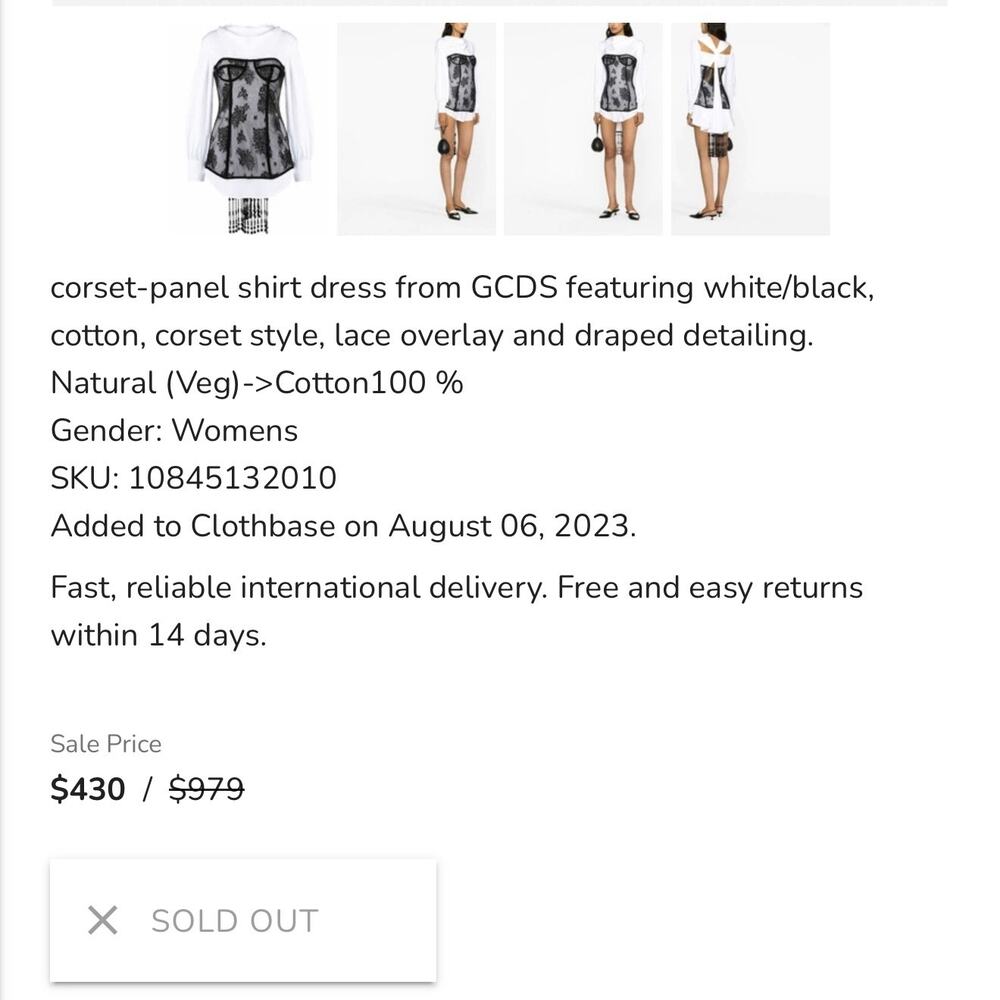The width and height of the screenshot is (1000, 1000).
Task: Open the flat-lay corset shirt dress thumbnail
Action: 249,129
